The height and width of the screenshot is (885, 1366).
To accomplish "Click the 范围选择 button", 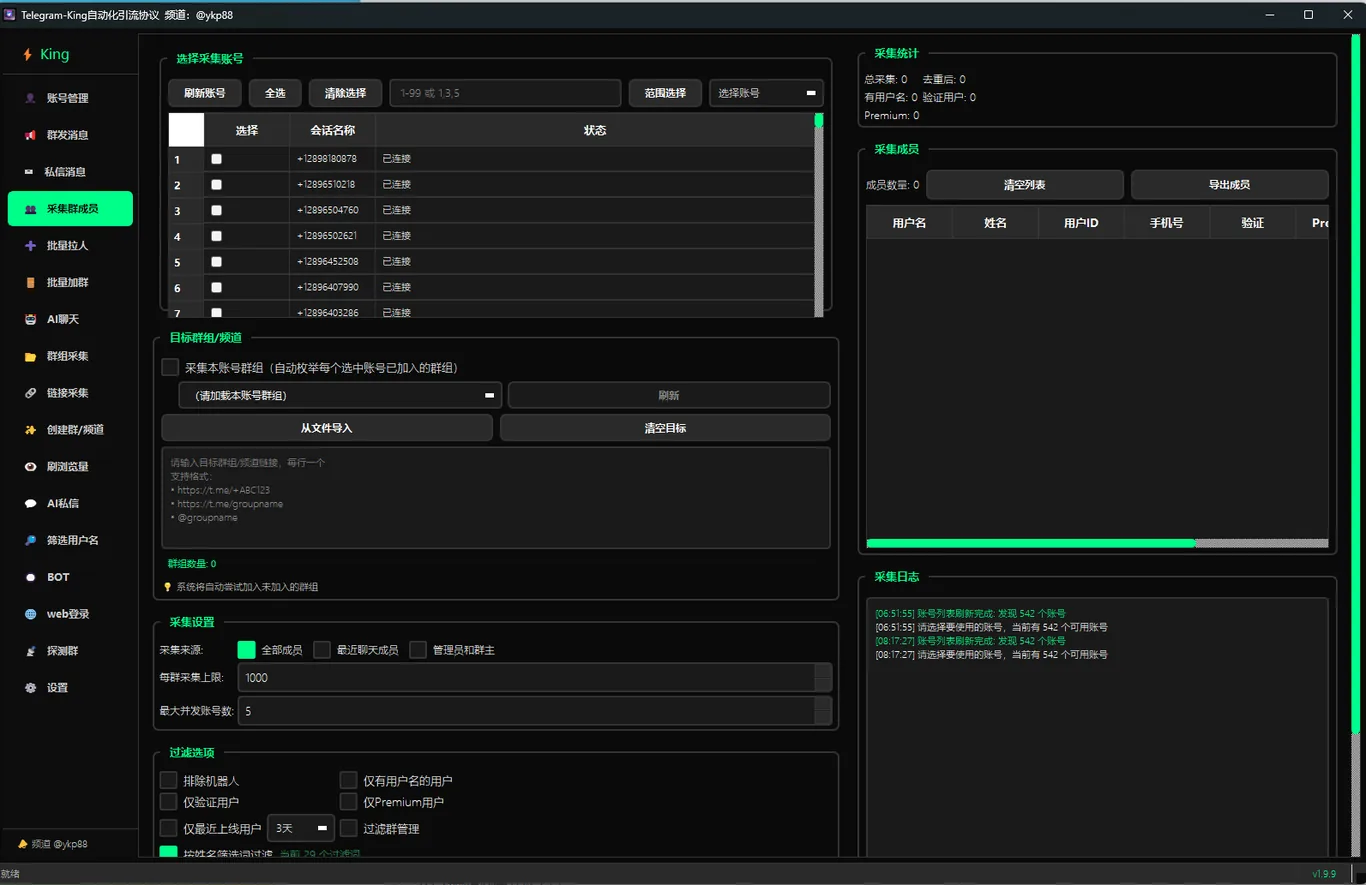I will pos(665,93).
